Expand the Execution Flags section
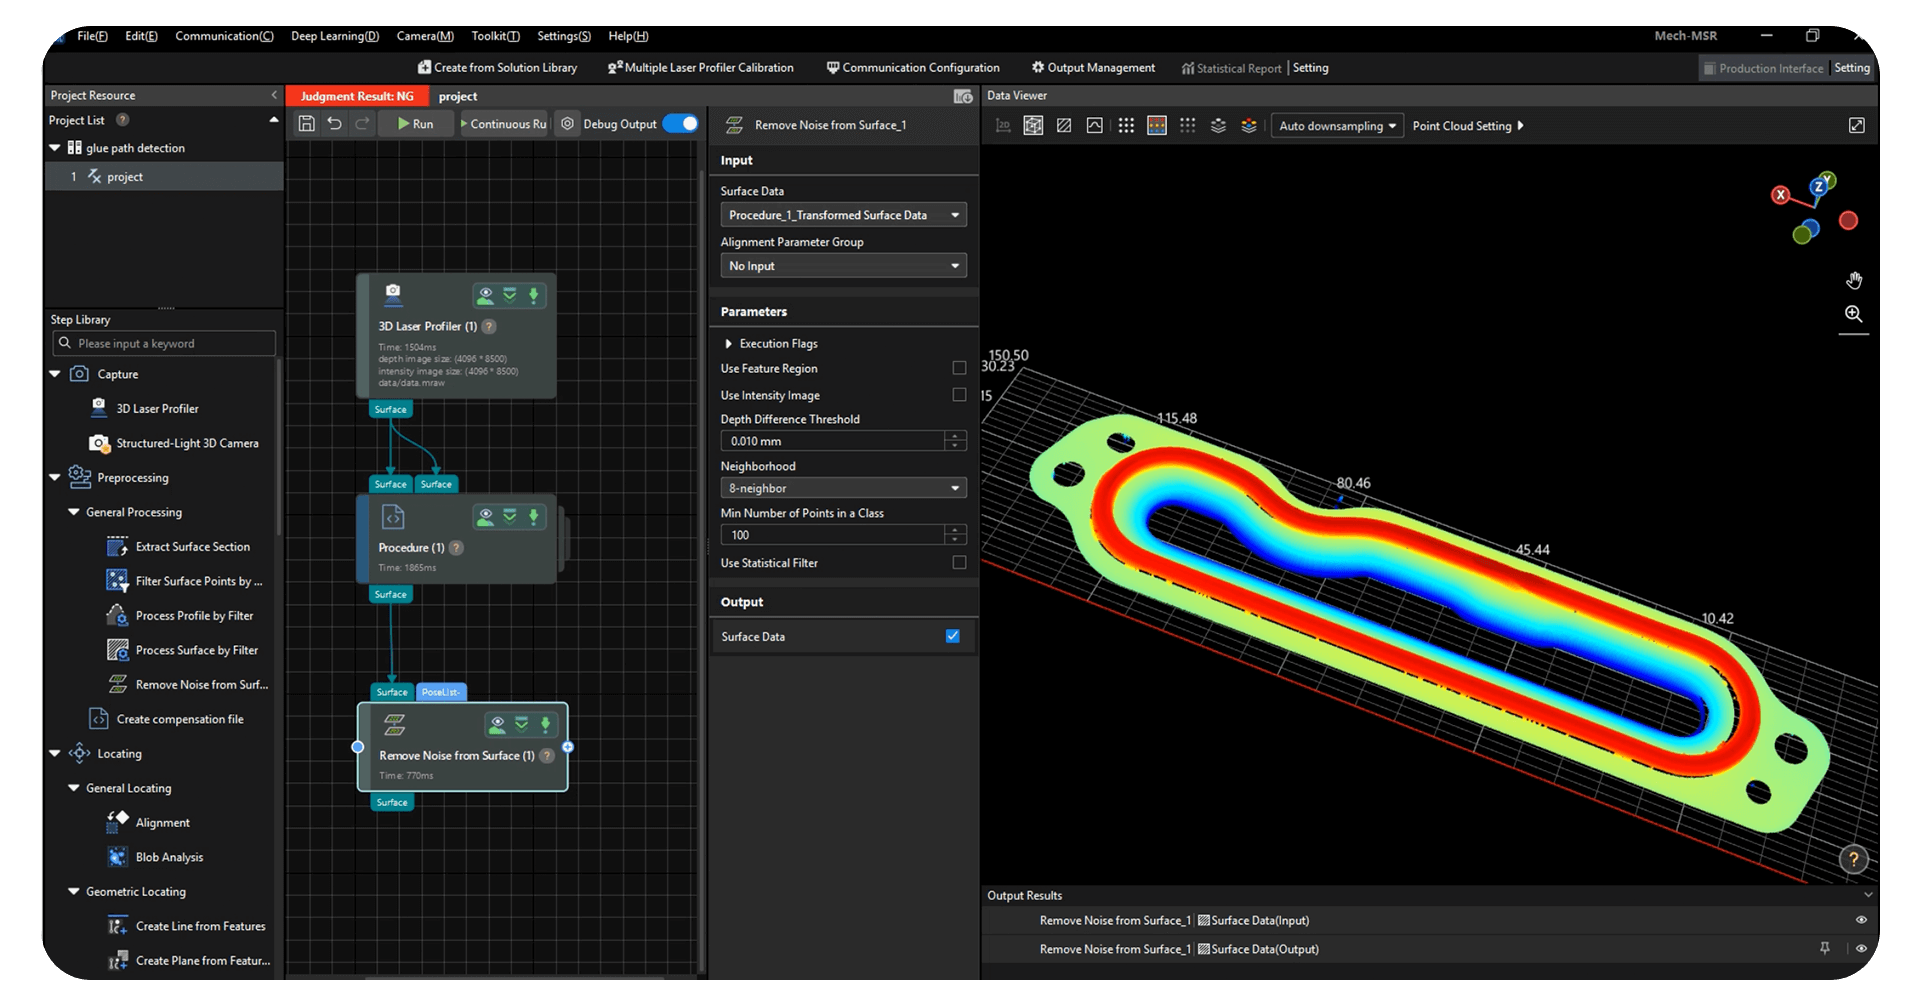This screenshot has width=1920, height=1002. pos(728,343)
